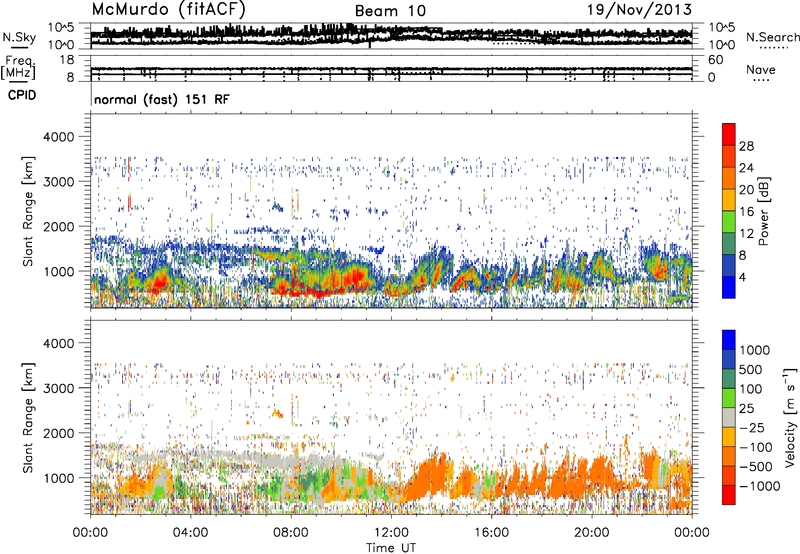Click the McMurdo (fitACF) title
Screen dimensions: 800x554
(x=168, y=9)
